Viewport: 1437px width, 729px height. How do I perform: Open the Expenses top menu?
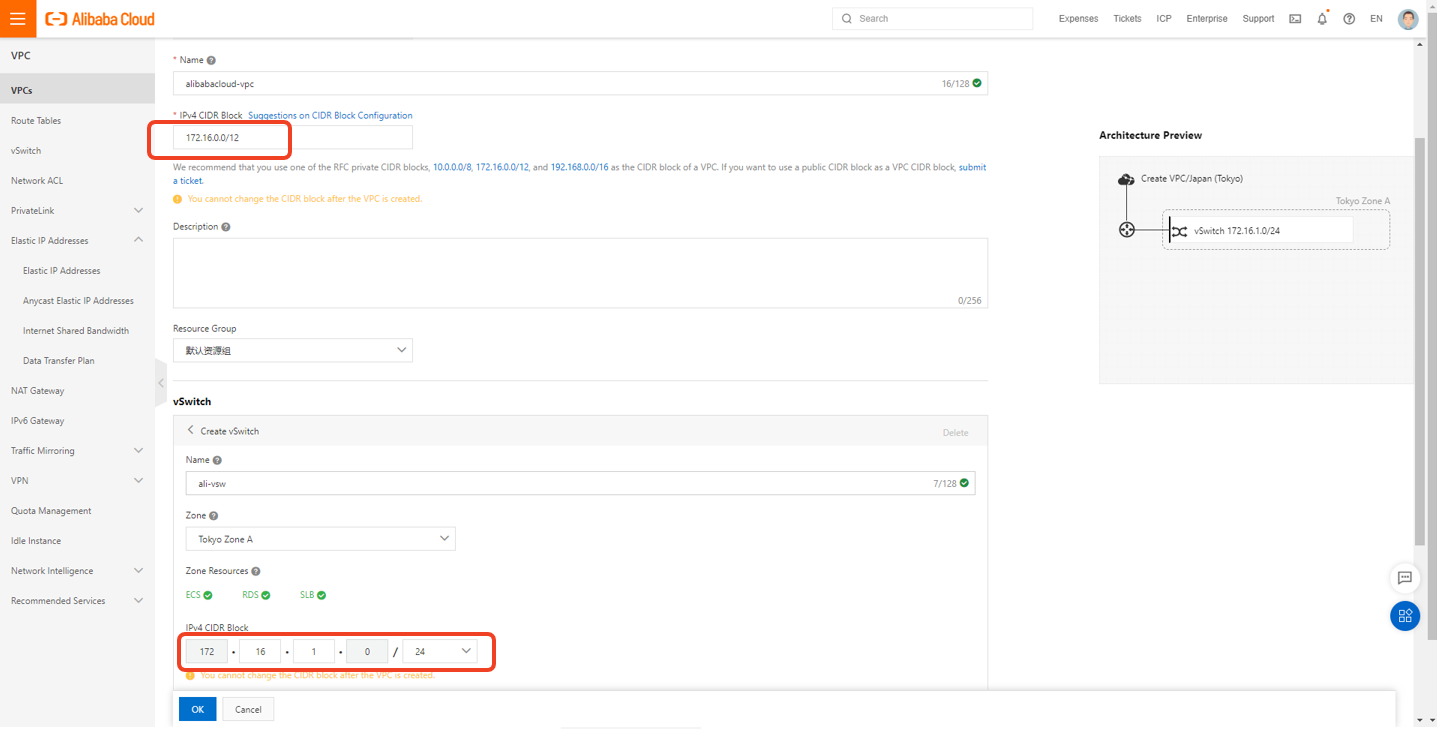[1078, 18]
